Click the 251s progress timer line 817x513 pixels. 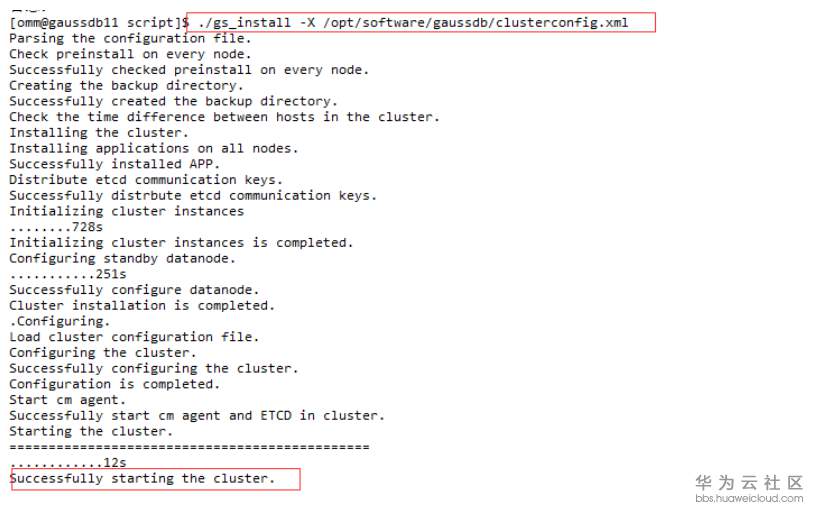[68, 274]
